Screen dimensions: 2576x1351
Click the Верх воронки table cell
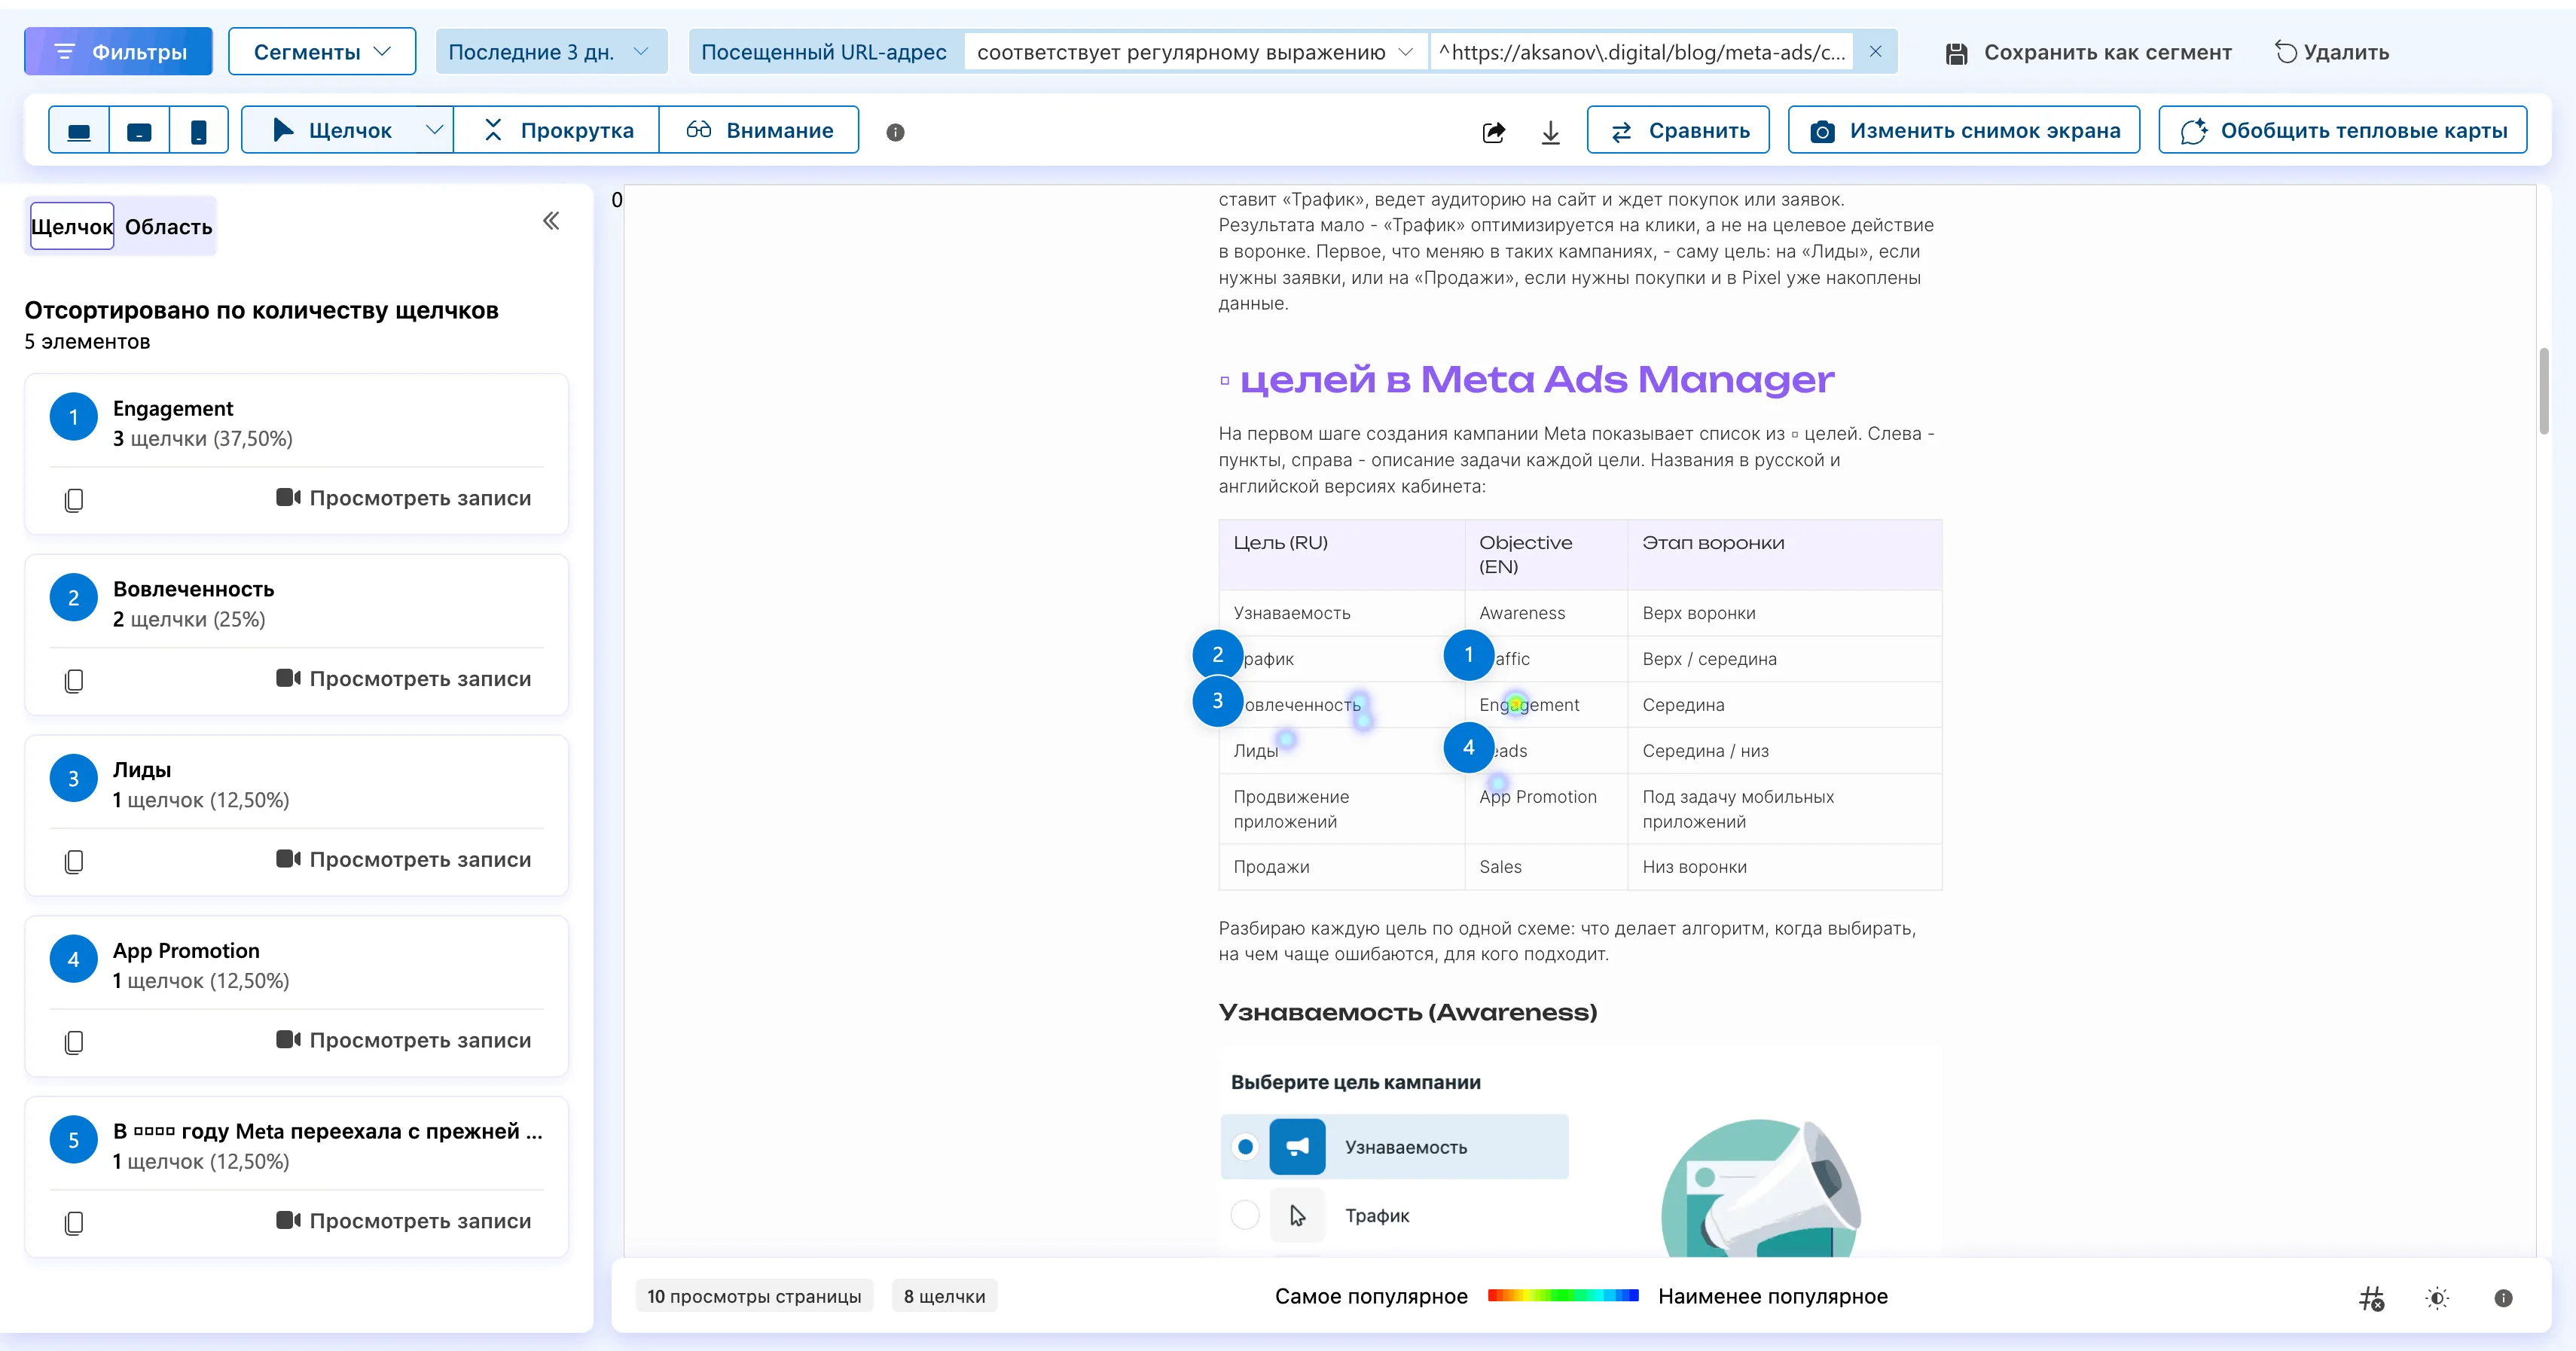tap(1784, 613)
